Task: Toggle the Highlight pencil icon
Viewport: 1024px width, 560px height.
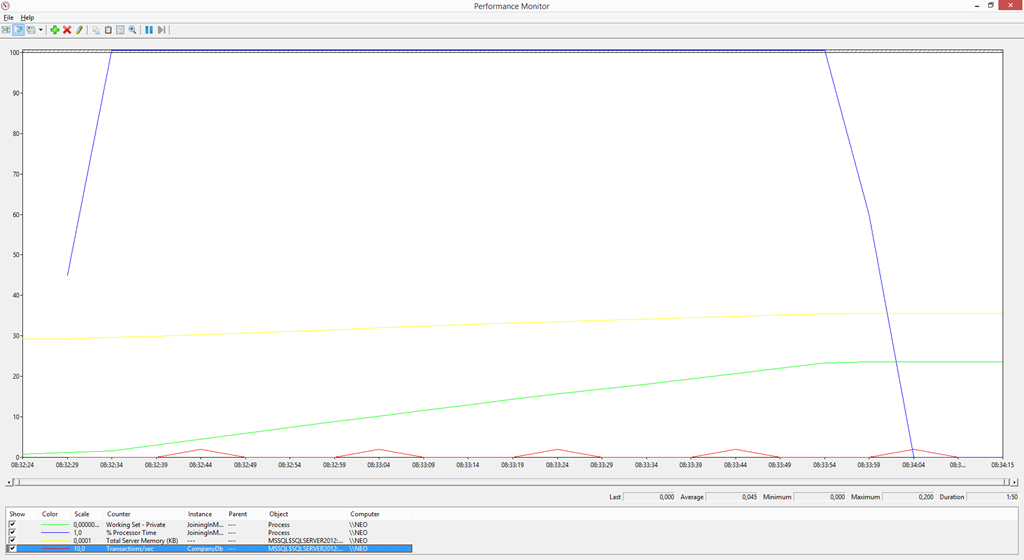Action: click(79, 30)
